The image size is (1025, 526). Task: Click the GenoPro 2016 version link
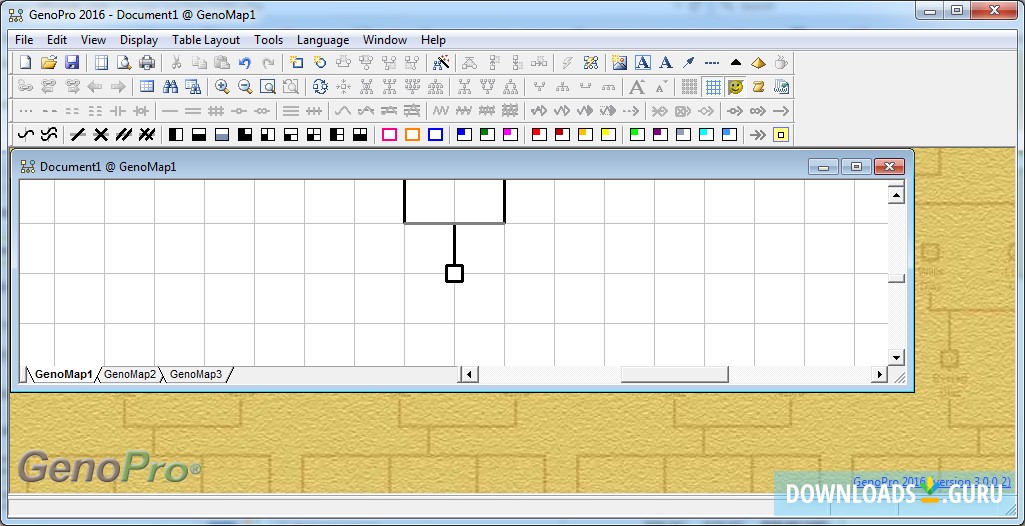tap(931, 482)
